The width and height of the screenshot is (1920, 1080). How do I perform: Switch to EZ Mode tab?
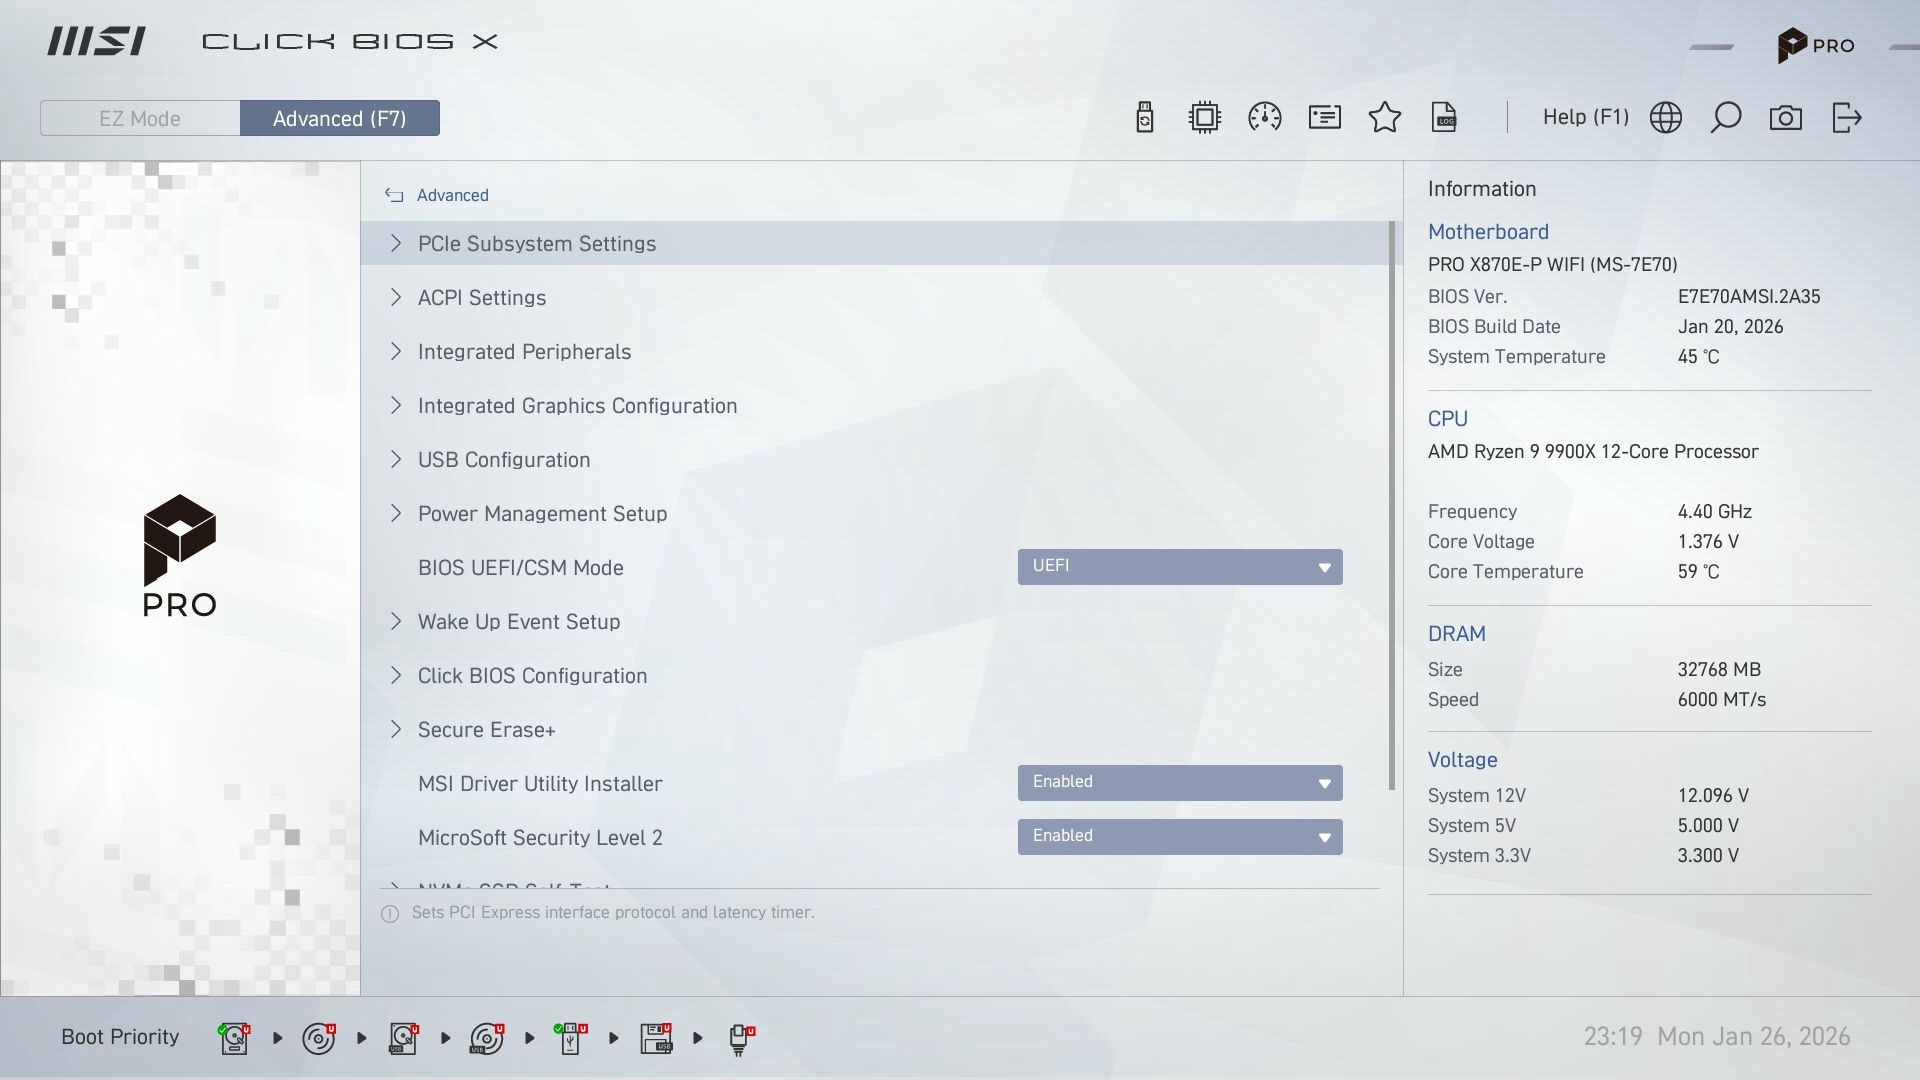139,118
